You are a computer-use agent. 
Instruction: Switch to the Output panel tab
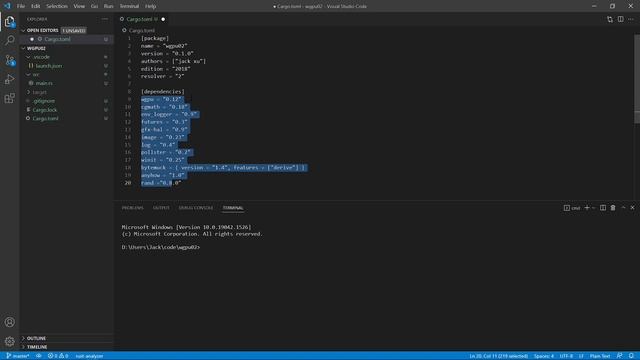pyautogui.click(x=161, y=208)
